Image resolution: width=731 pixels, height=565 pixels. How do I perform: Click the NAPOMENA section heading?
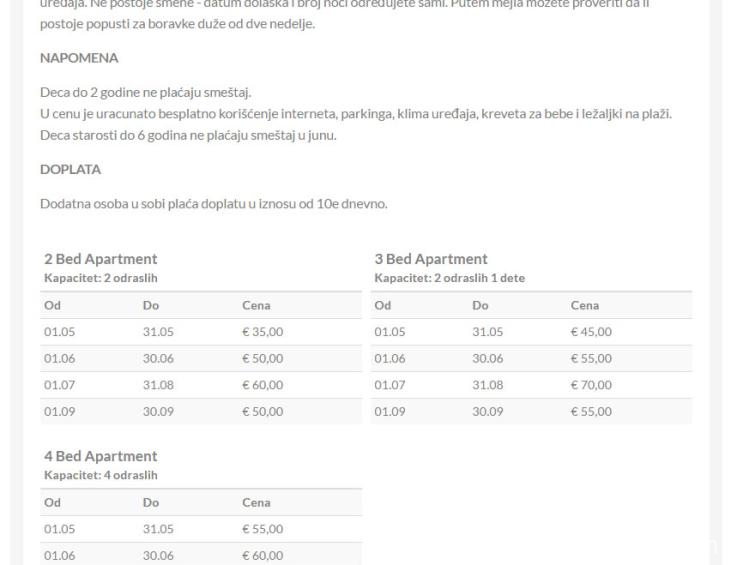78,59
